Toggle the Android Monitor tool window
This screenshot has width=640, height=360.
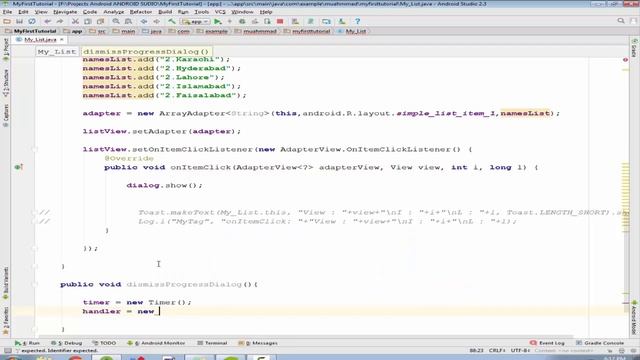tap(156, 343)
